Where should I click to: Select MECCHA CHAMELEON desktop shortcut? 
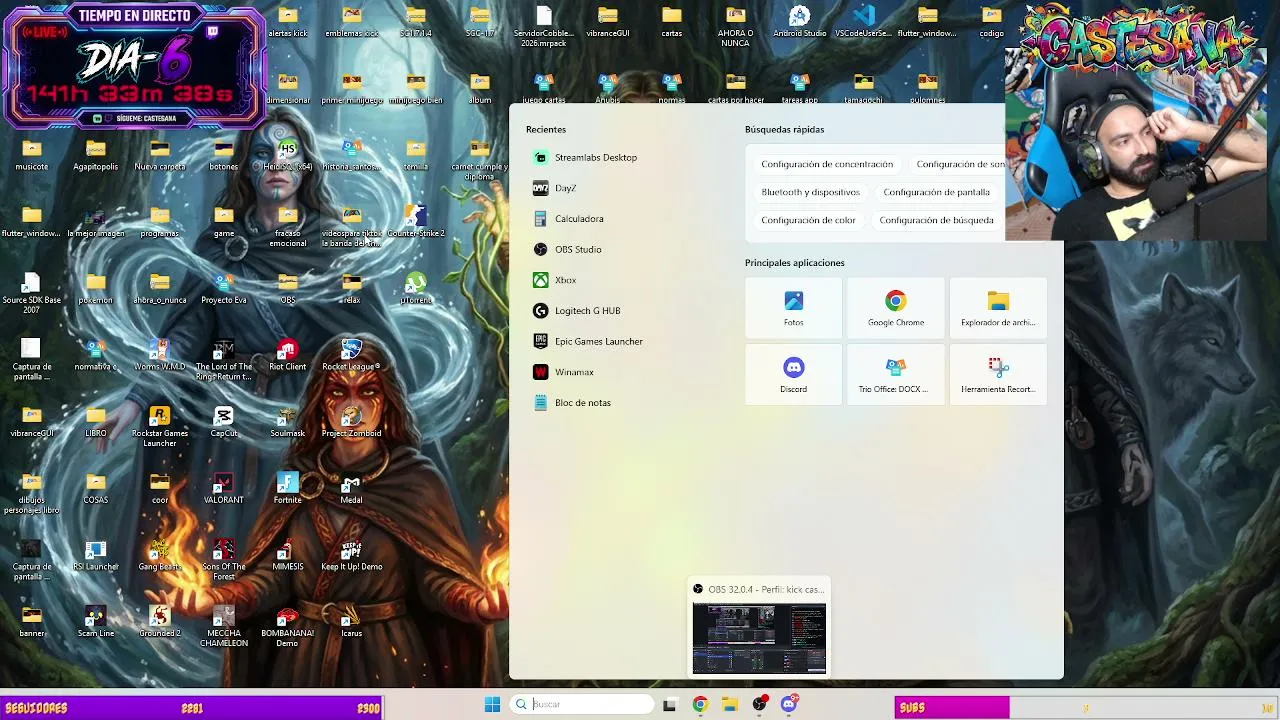click(224, 626)
